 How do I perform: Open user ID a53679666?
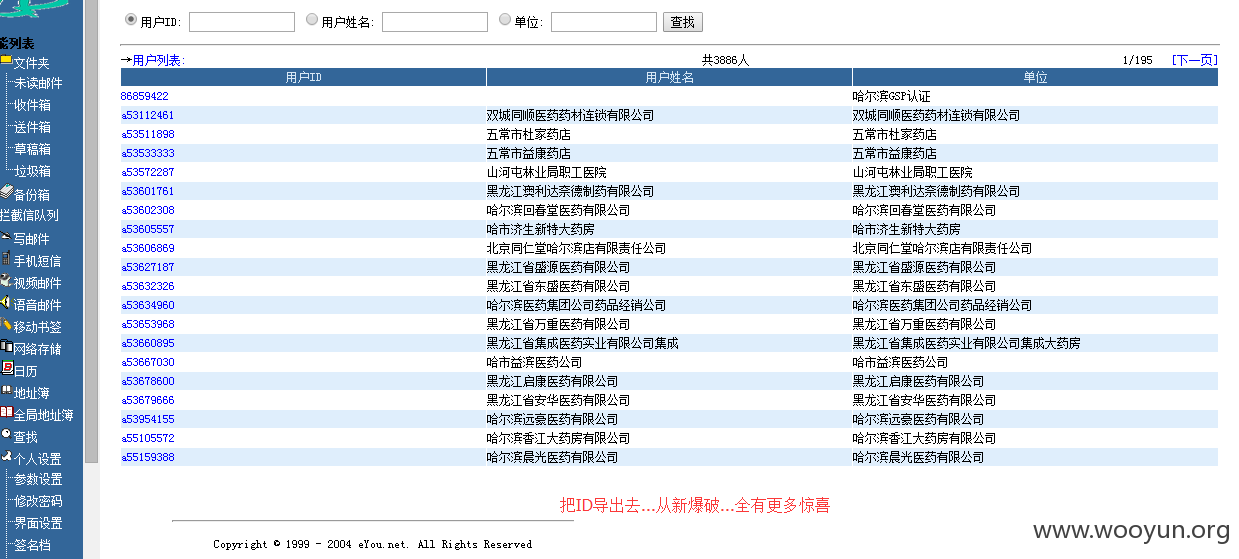(x=148, y=400)
